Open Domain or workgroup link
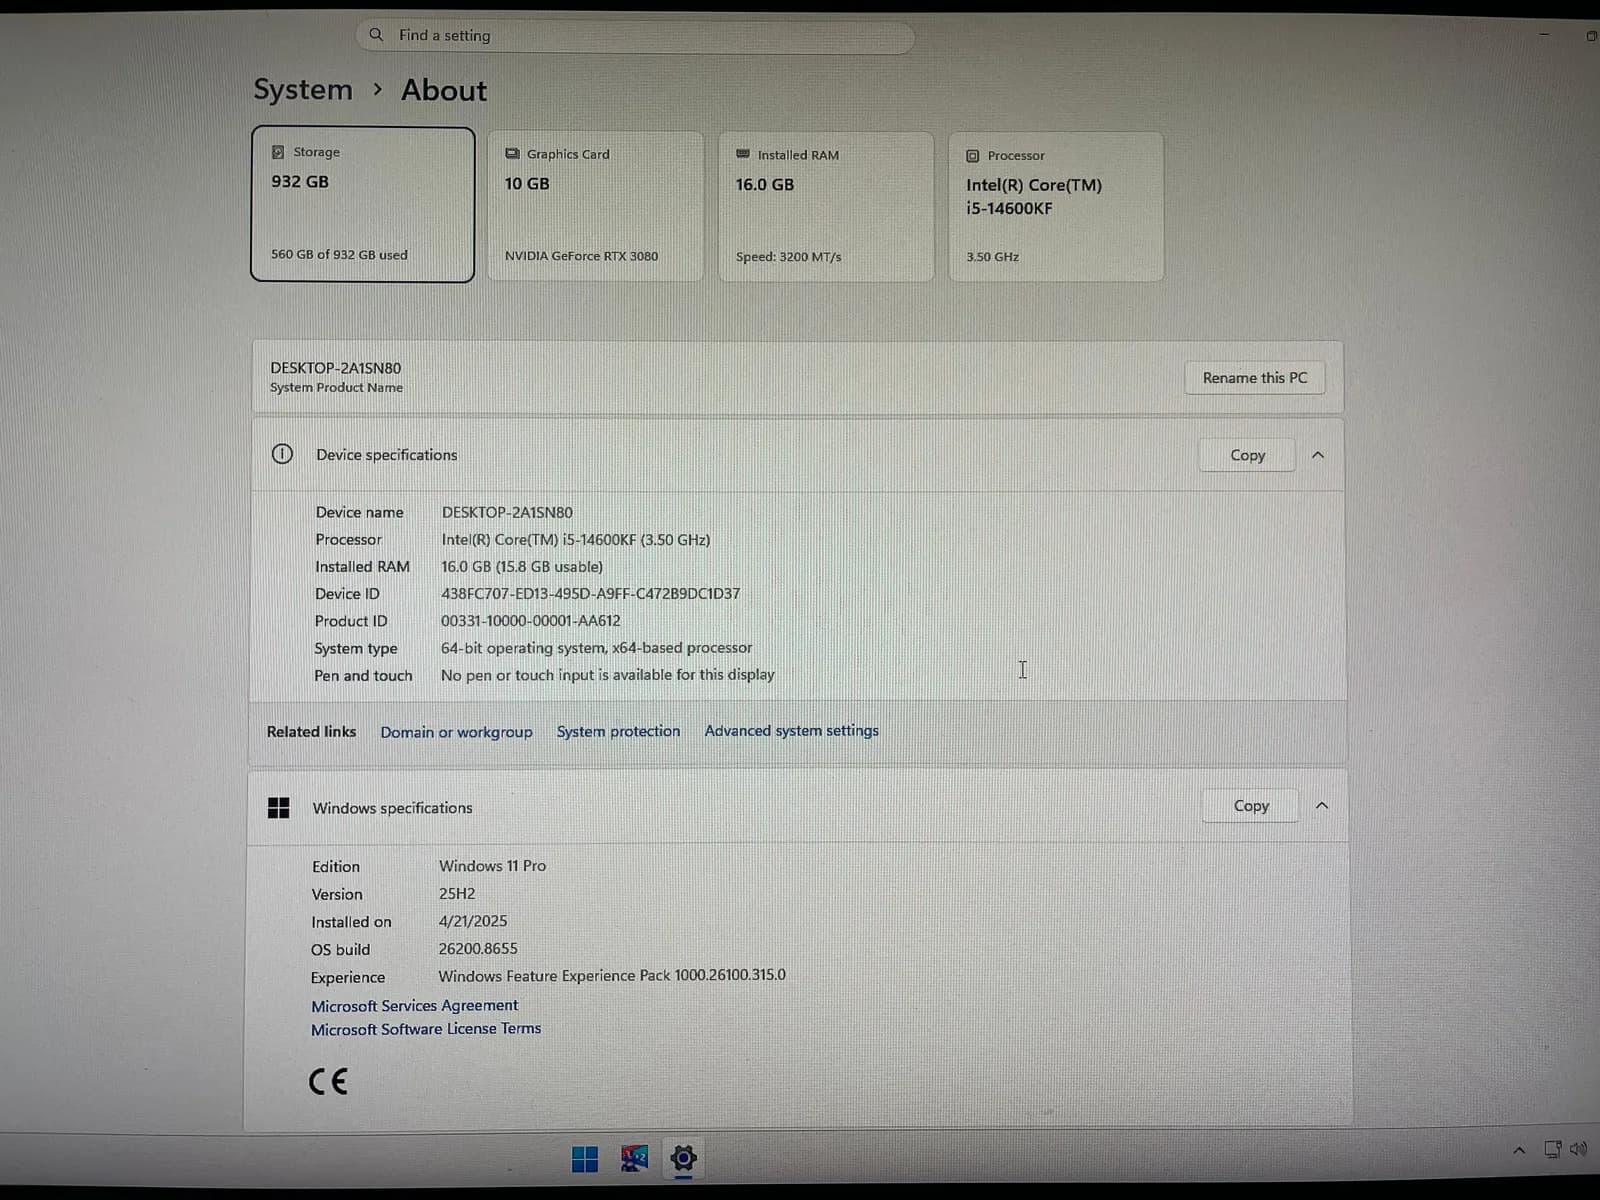Image resolution: width=1600 pixels, height=1200 pixels. tap(456, 732)
